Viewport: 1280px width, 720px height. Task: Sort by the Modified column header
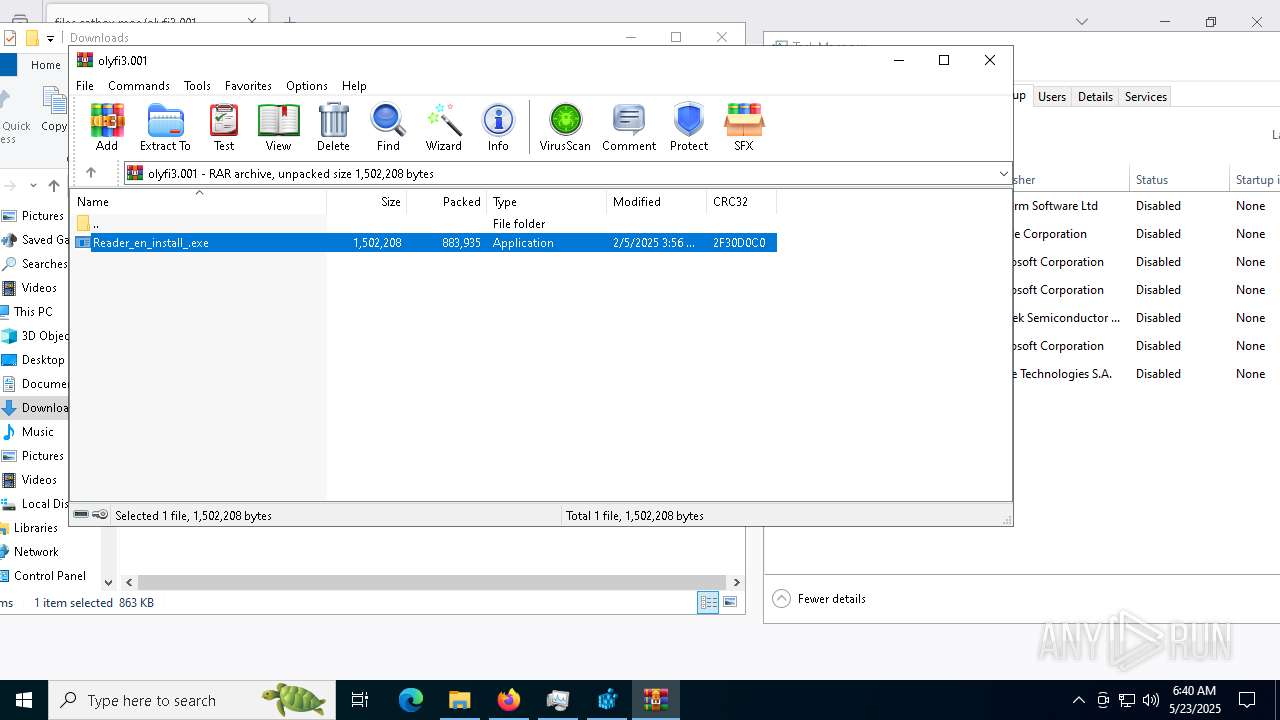[x=656, y=202]
